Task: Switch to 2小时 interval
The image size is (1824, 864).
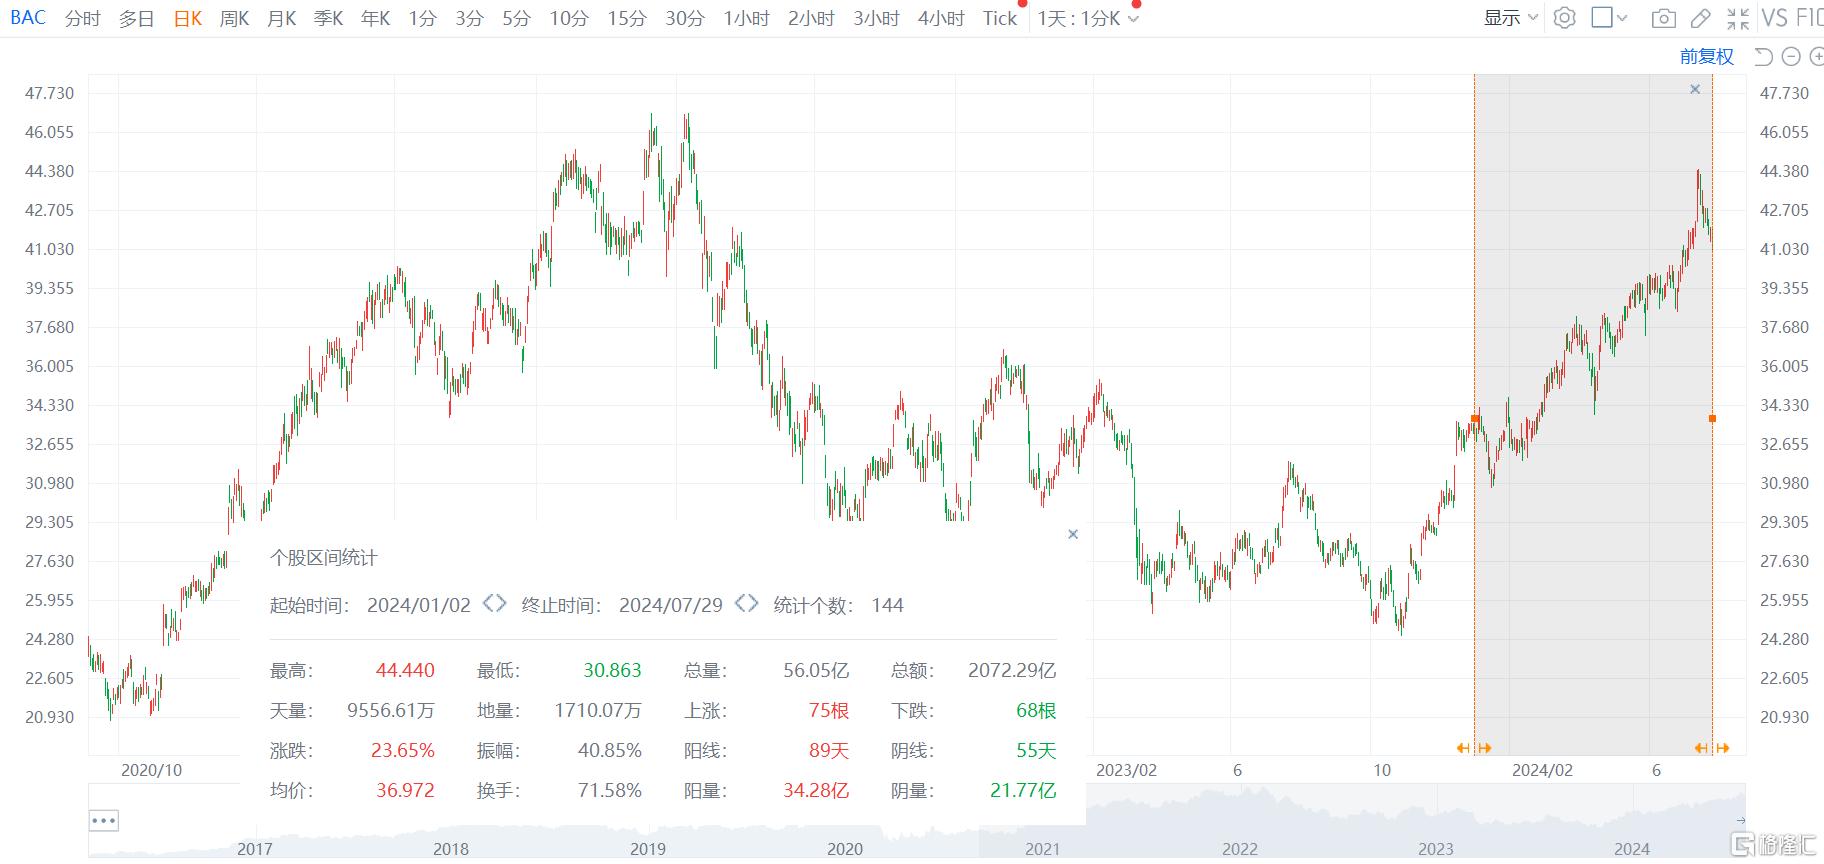Action: pyautogui.click(x=811, y=18)
